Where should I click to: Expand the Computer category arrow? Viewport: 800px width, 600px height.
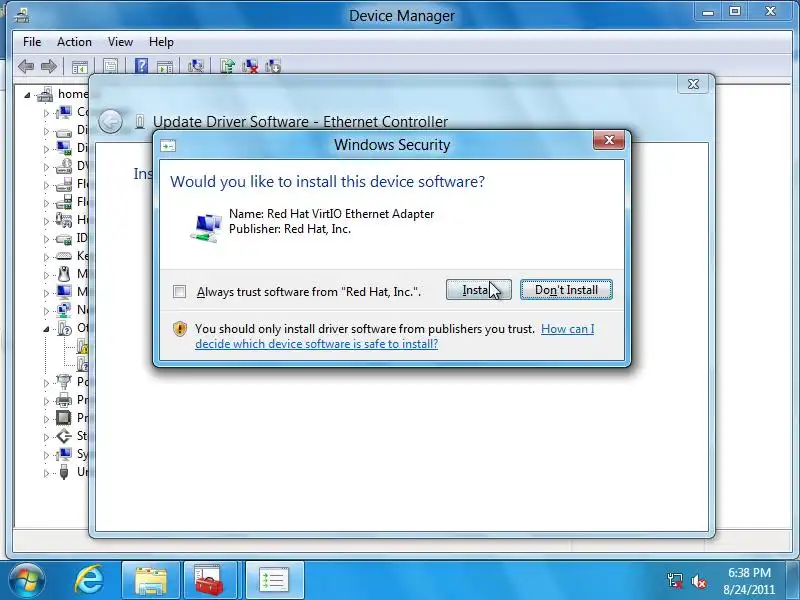(46, 113)
